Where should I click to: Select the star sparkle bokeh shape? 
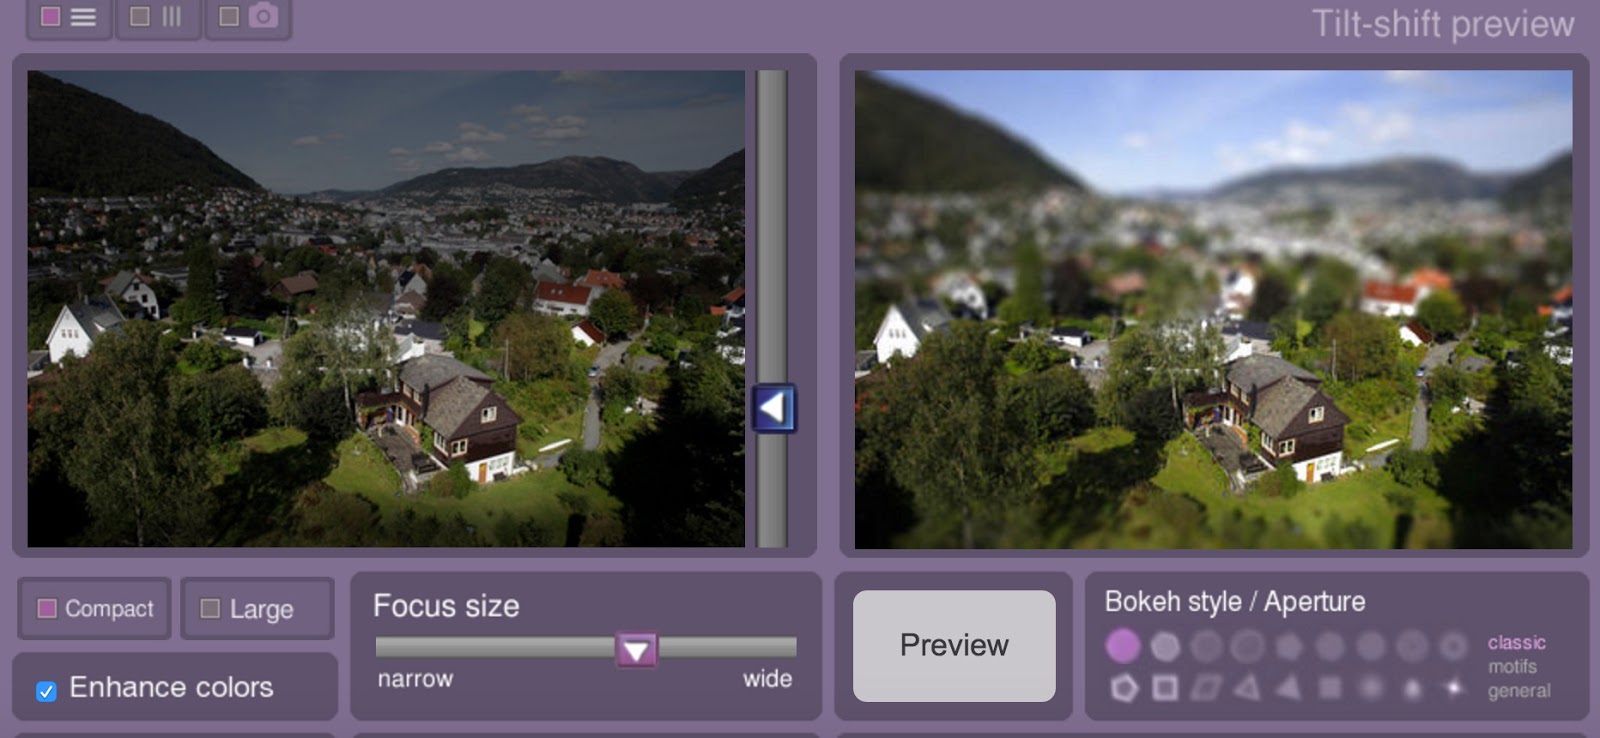pyautogui.click(x=1453, y=688)
